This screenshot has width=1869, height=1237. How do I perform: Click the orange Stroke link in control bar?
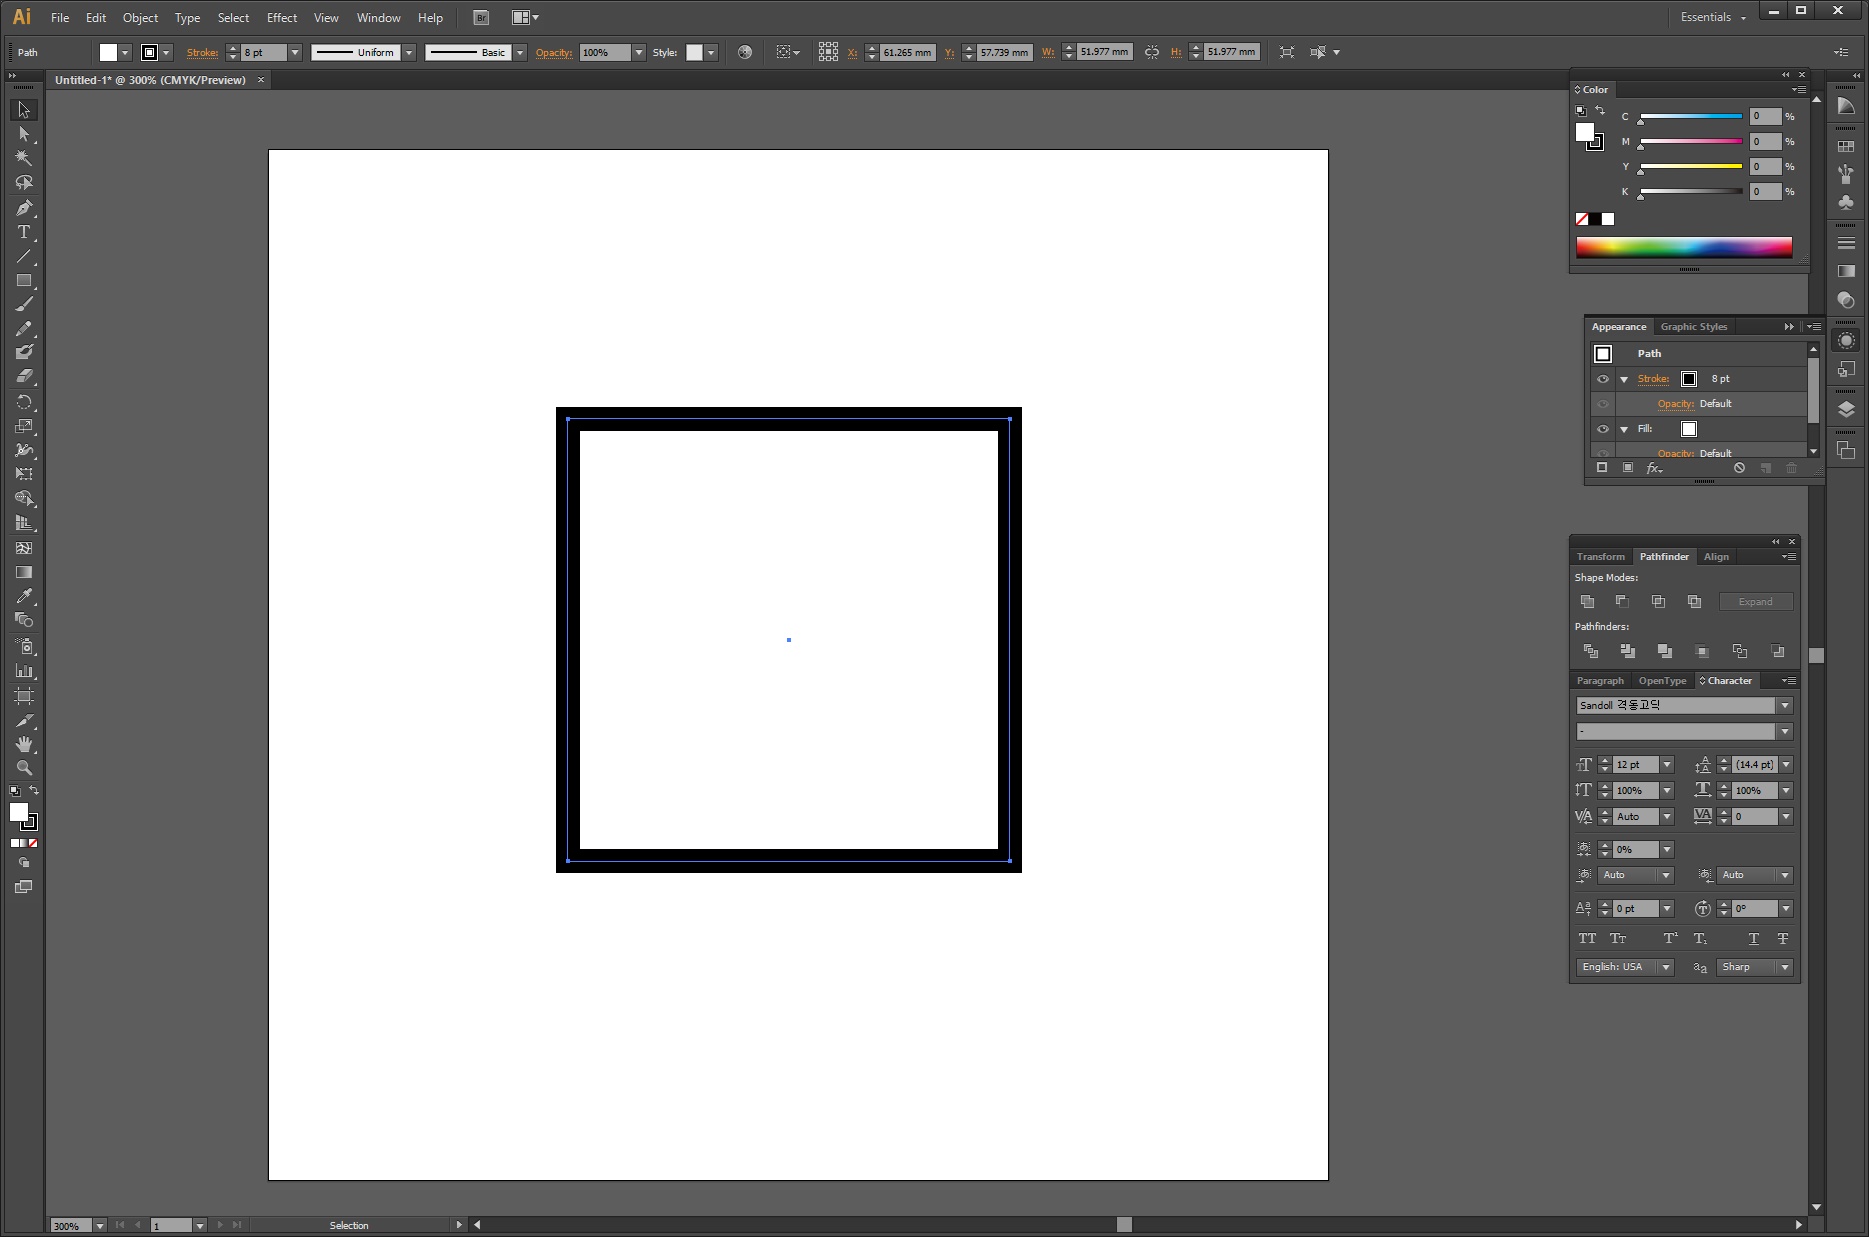[202, 52]
